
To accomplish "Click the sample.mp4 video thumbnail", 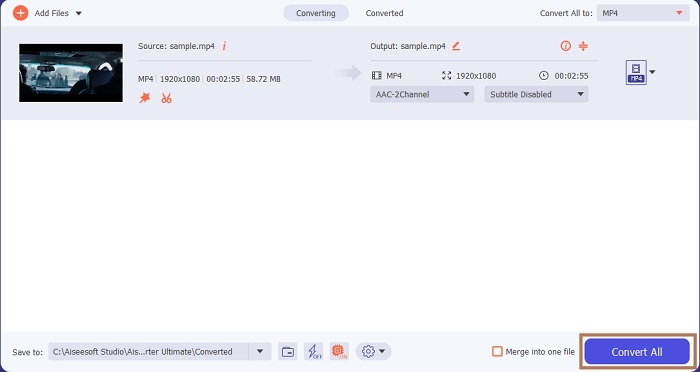I will point(71,73).
